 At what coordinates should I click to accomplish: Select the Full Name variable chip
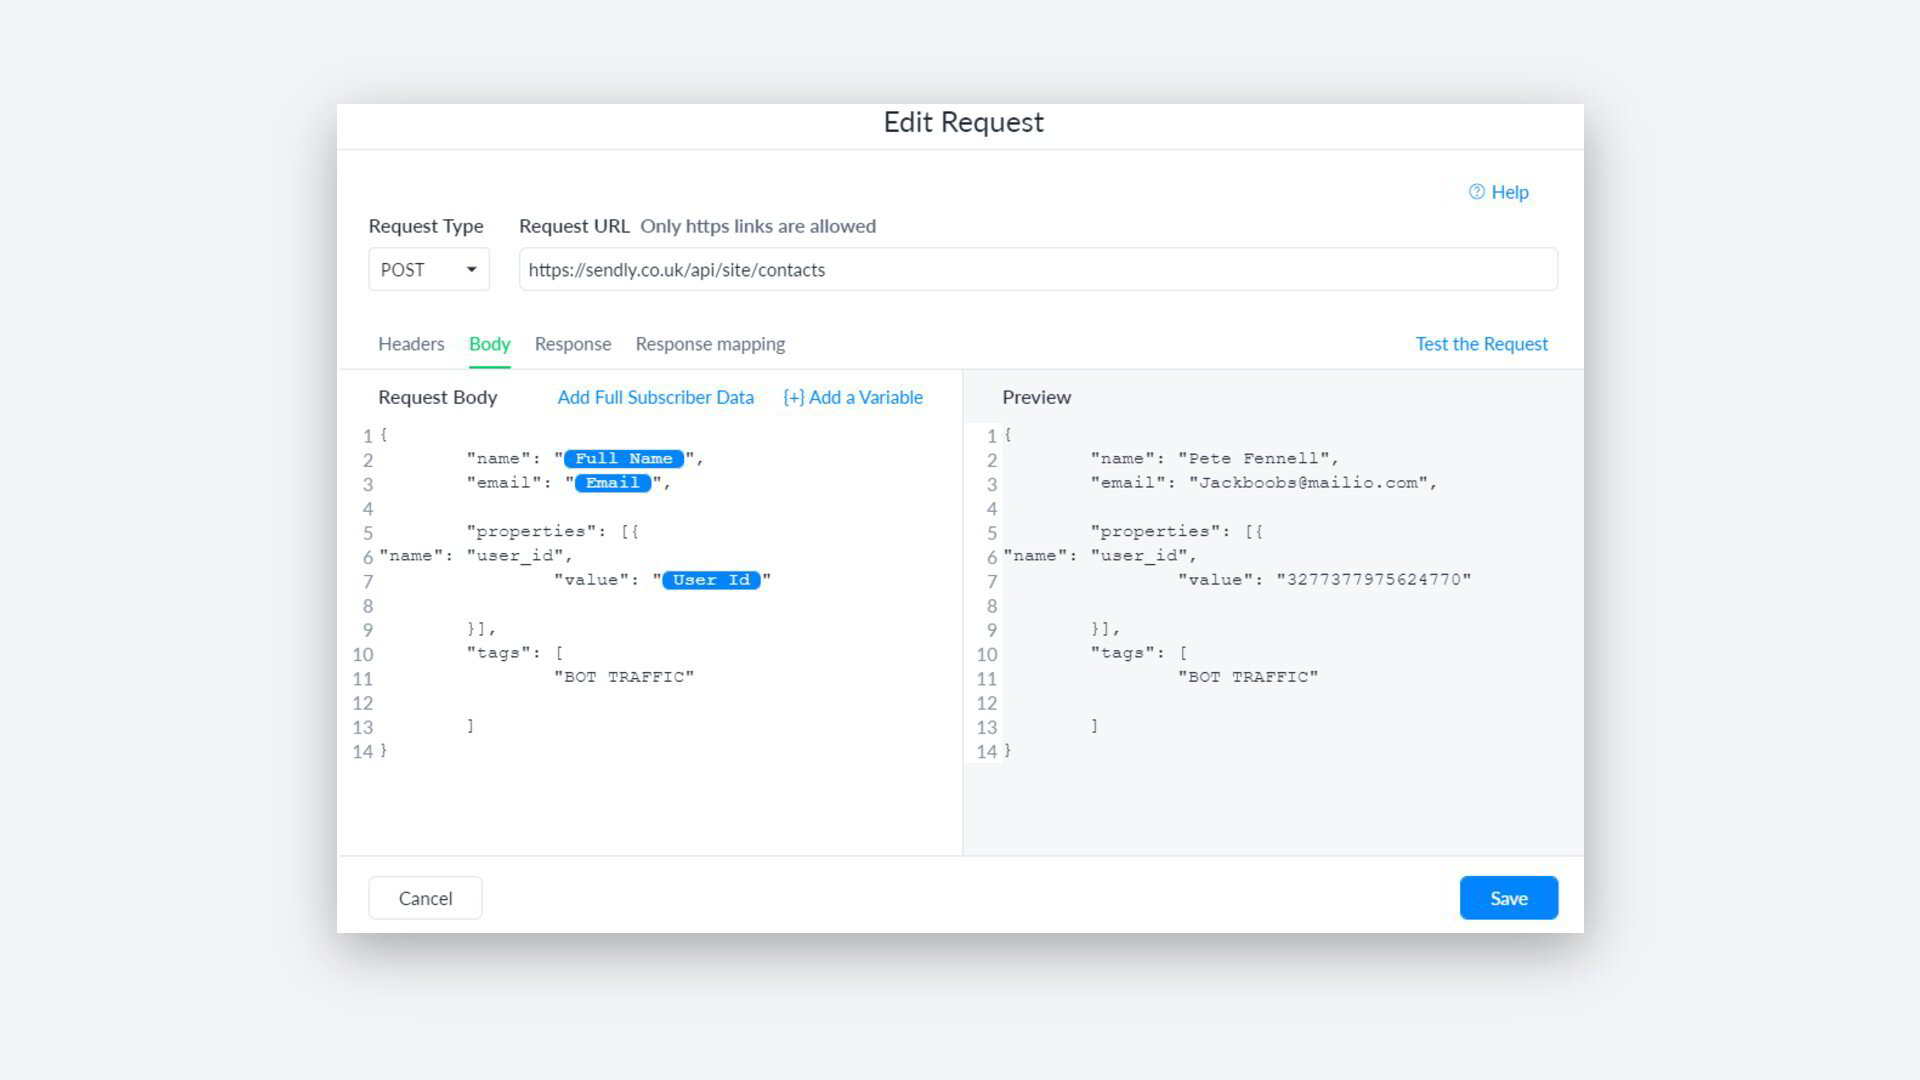pyautogui.click(x=623, y=459)
